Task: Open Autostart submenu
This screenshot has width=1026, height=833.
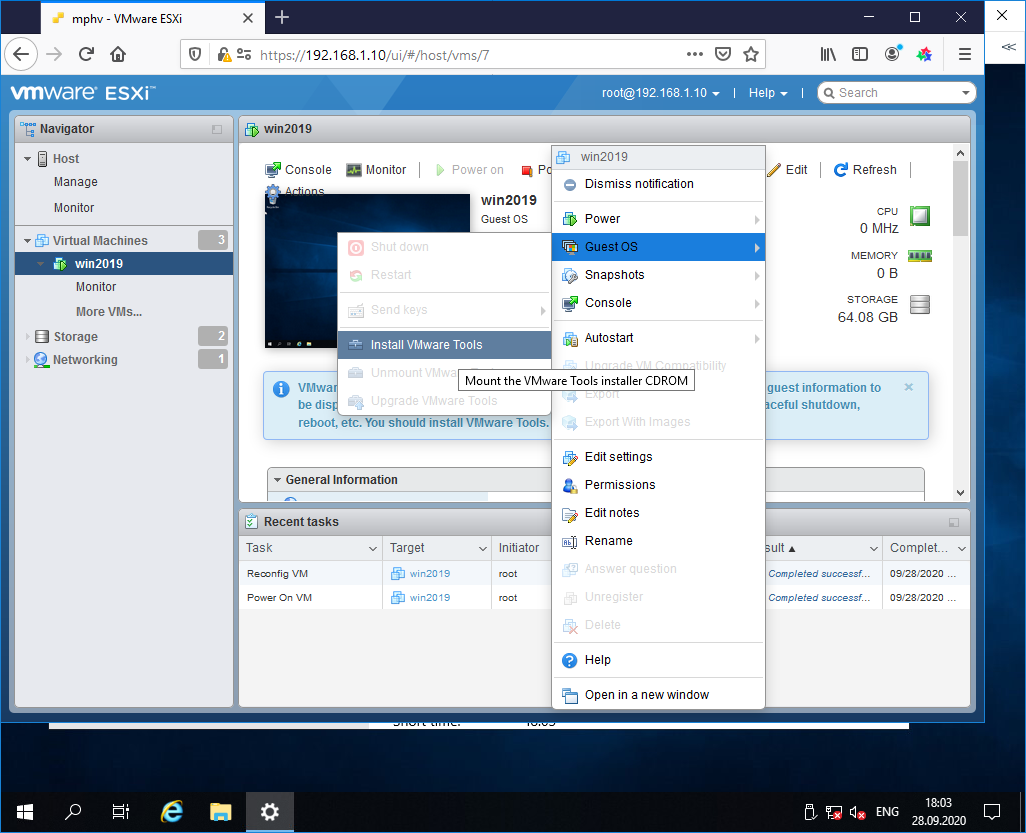Action: pyautogui.click(x=658, y=338)
